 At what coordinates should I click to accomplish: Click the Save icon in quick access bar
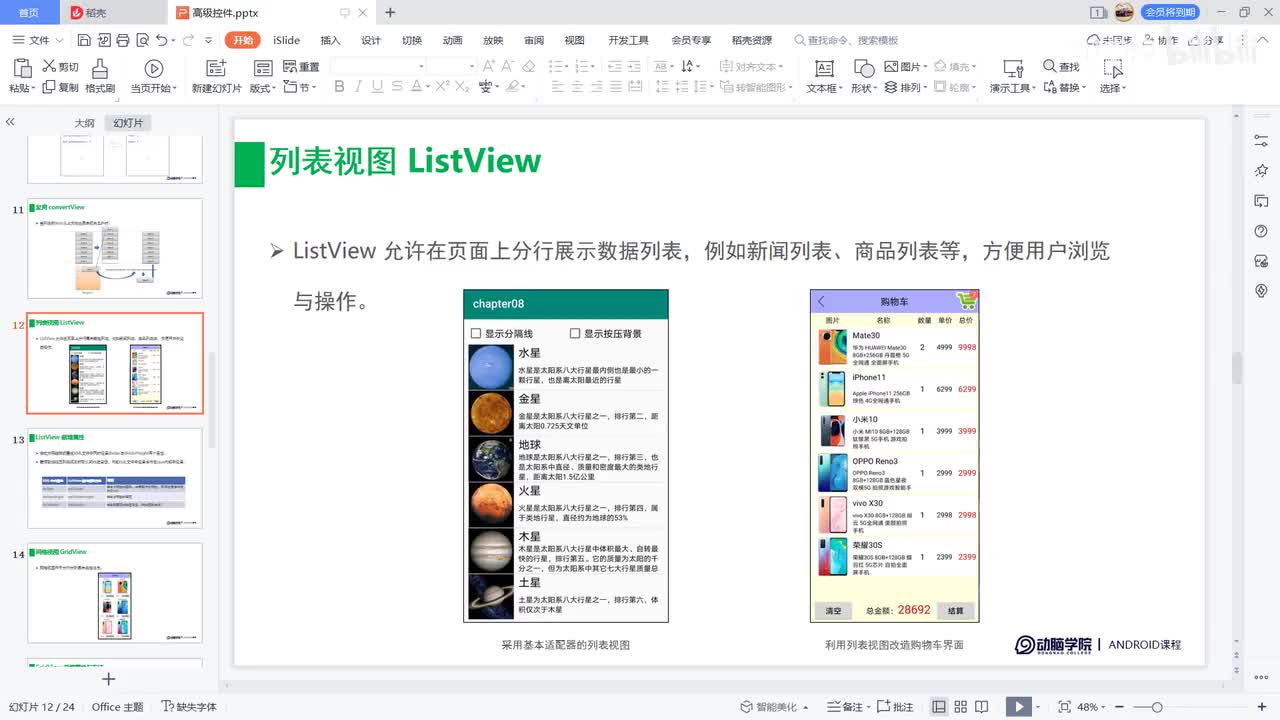click(84, 40)
